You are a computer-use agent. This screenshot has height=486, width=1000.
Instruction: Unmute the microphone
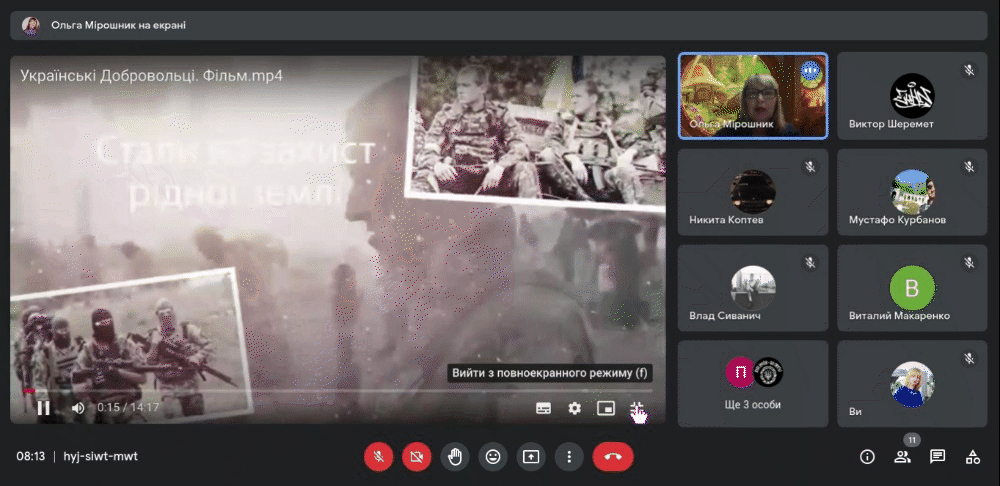[x=378, y=457]
